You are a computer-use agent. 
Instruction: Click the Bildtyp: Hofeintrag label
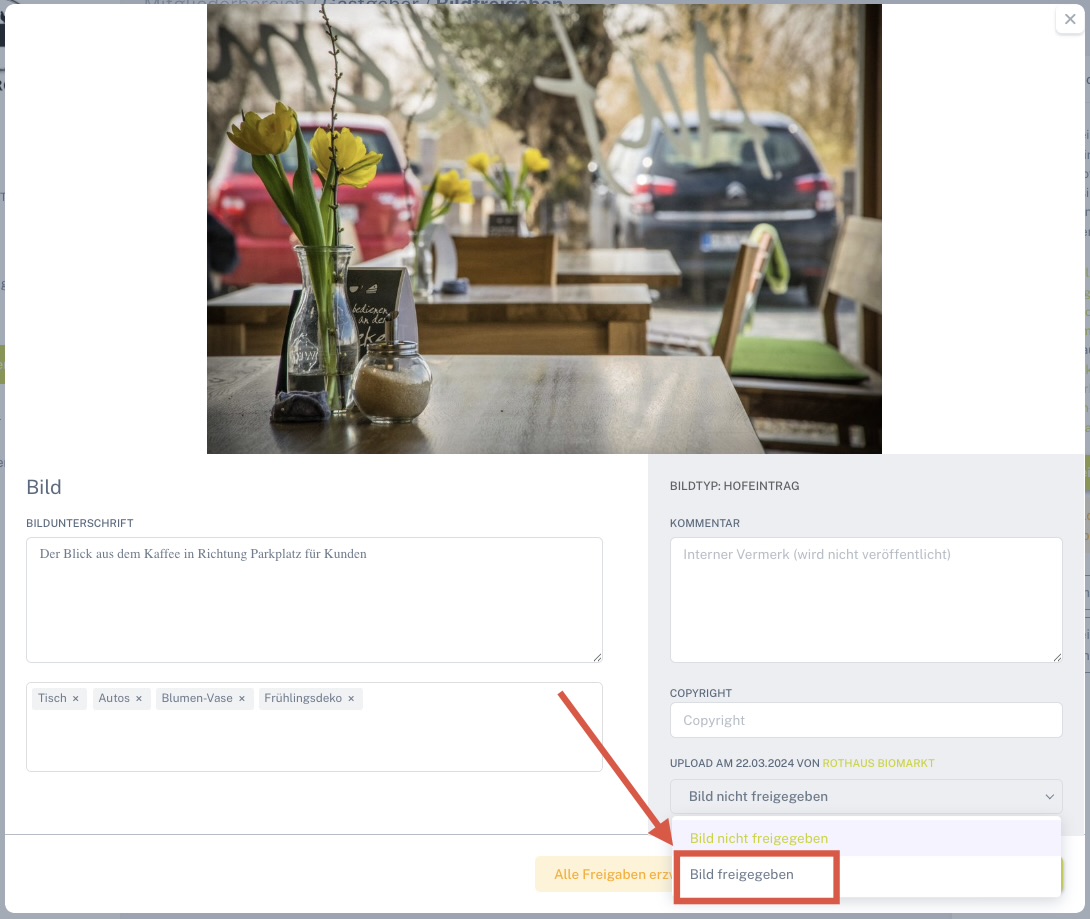[734, 486]
